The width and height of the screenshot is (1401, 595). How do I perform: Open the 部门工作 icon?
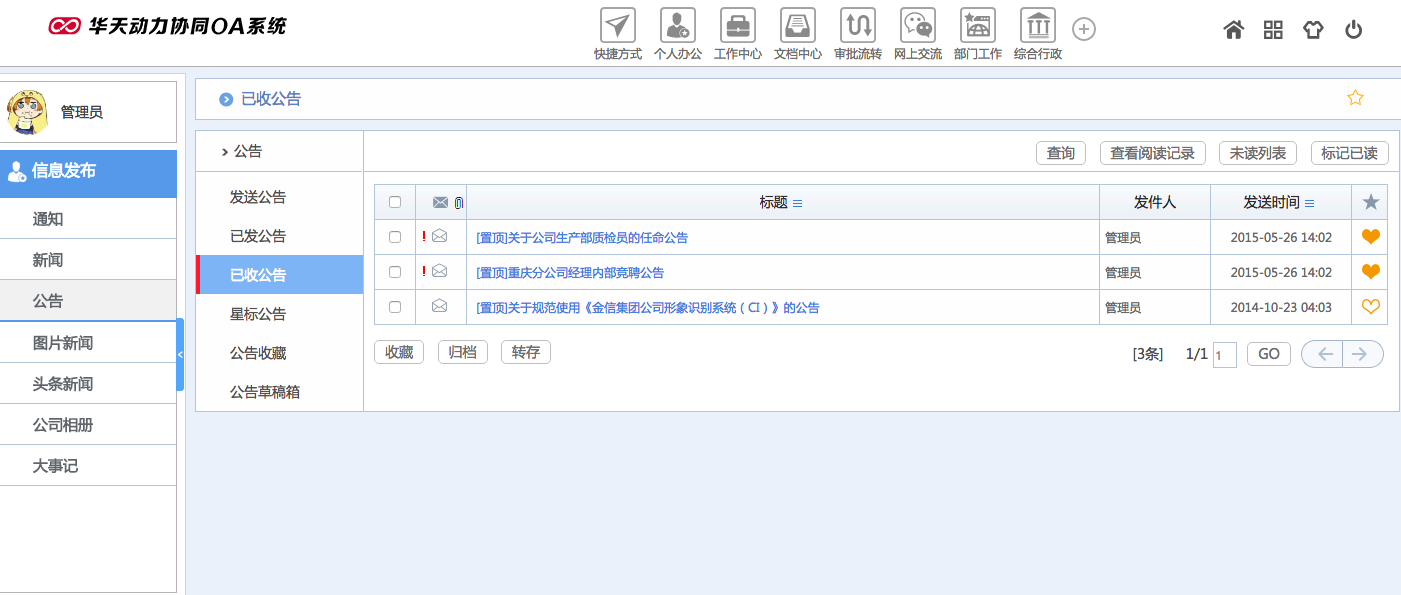(x=977, y=25)
